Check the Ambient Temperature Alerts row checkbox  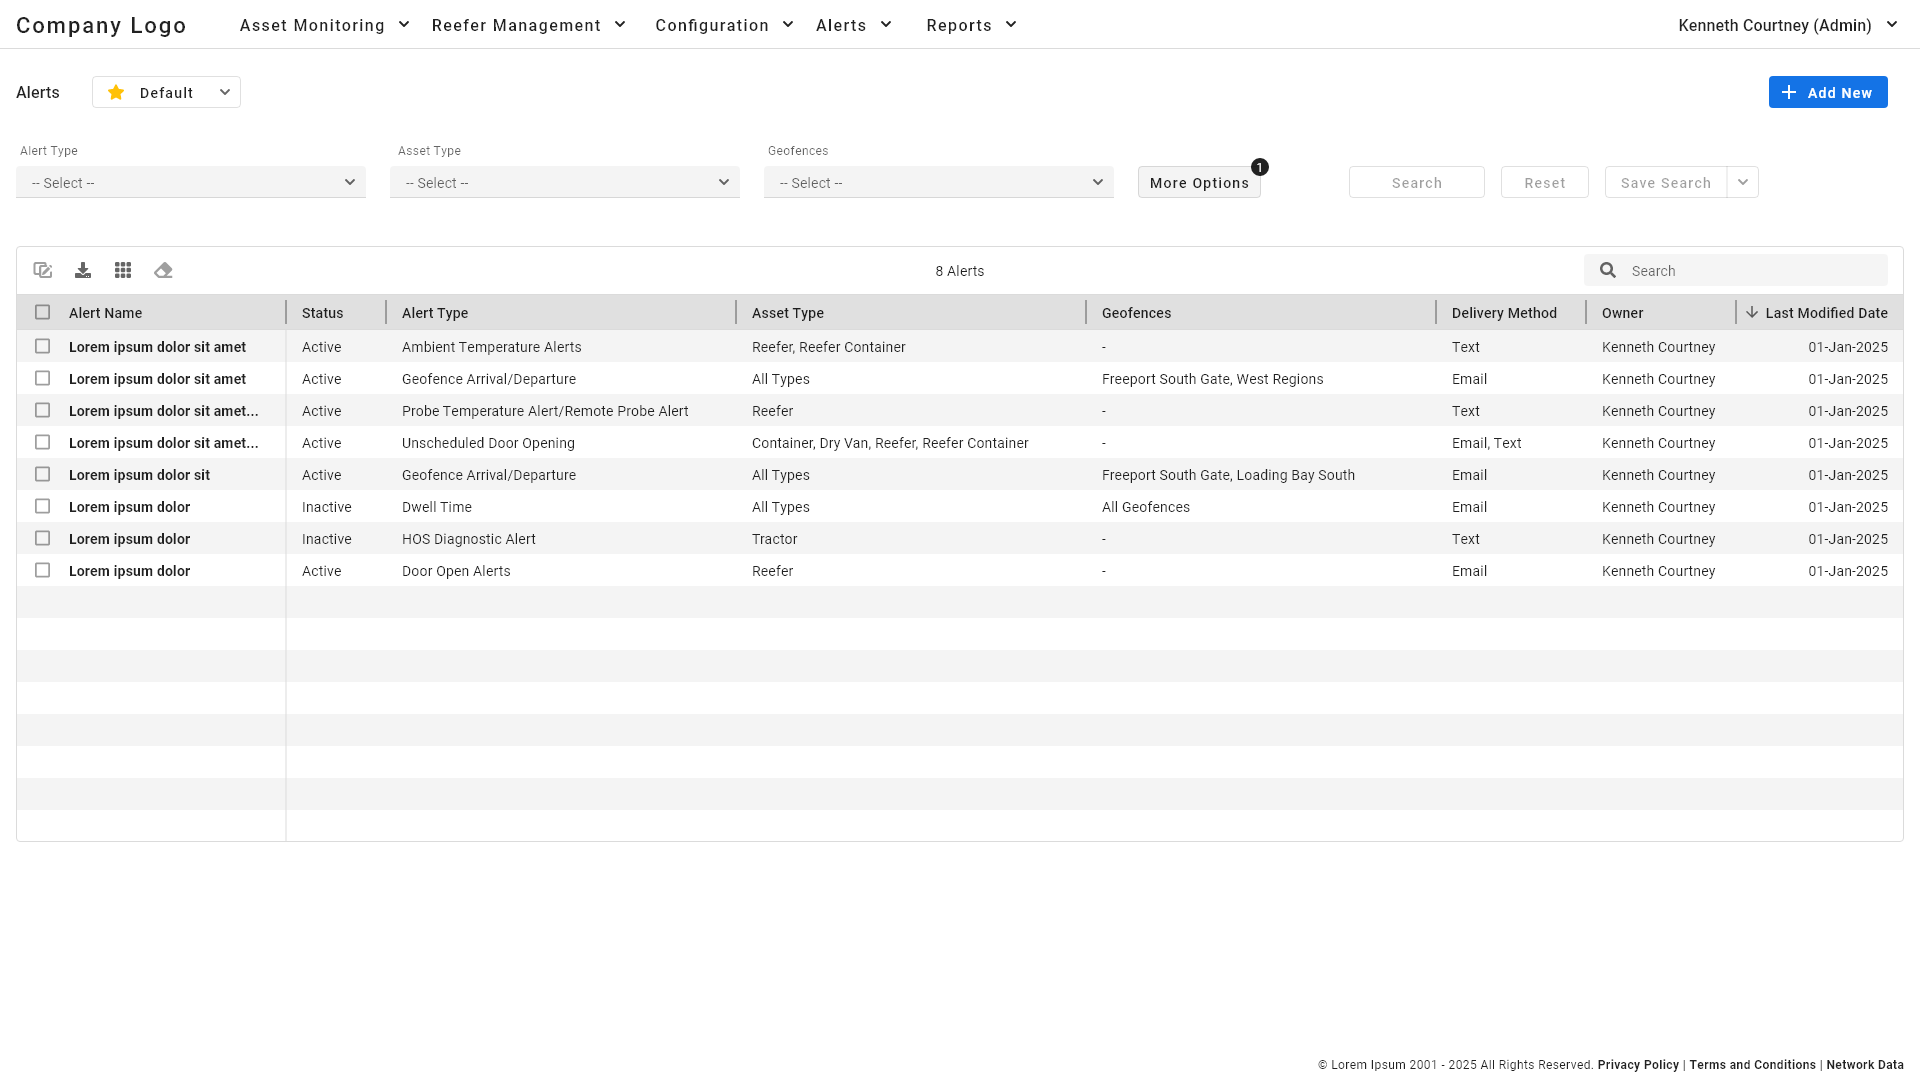[x=42, y=346]
